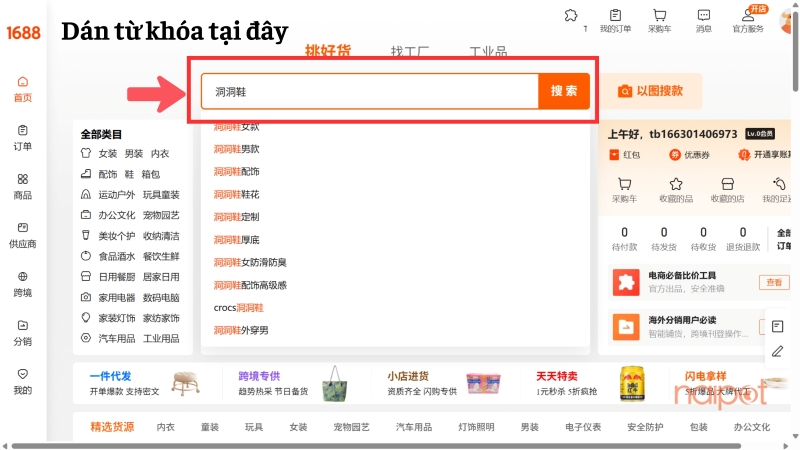Open category 办公文化 in category list
The image size is (800, 450).
[117, 215]
